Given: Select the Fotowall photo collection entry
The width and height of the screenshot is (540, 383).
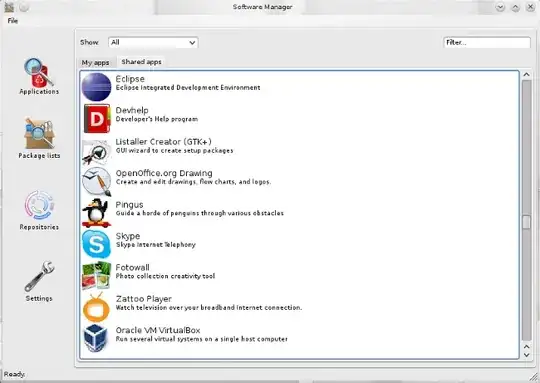Looking at the screenshot, I should pyautogui.click(x=299, y=275).
